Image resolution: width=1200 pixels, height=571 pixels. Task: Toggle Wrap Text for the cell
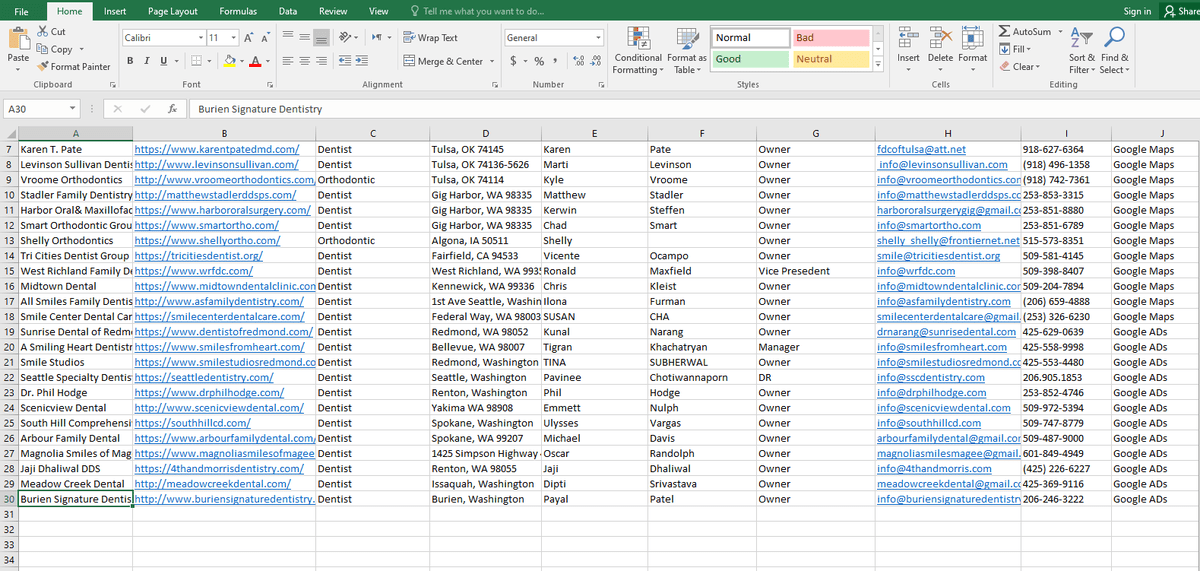point(430,38)
